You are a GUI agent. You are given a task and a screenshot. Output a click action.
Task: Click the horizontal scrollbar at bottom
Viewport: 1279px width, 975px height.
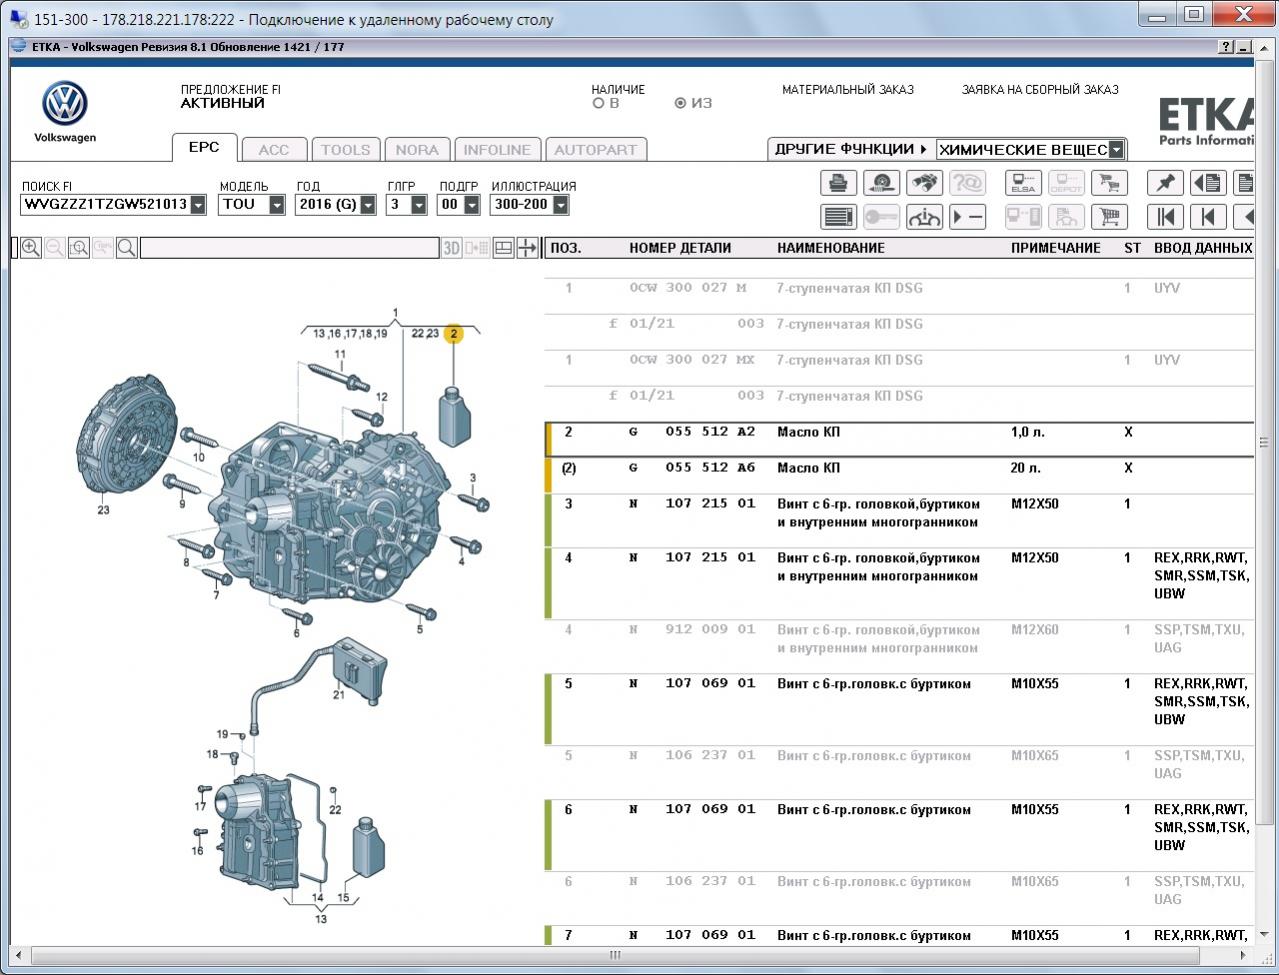tap(615, 955)
